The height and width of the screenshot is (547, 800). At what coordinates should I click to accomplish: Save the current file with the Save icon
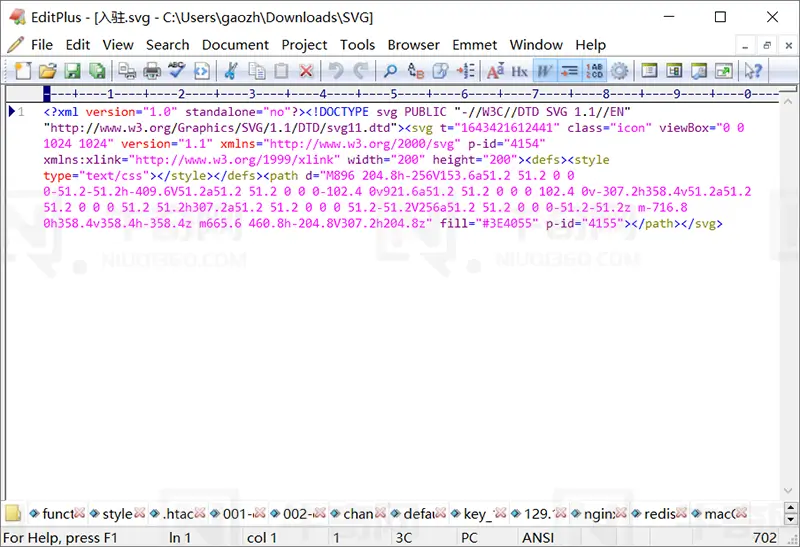click(x=72, y=70)
